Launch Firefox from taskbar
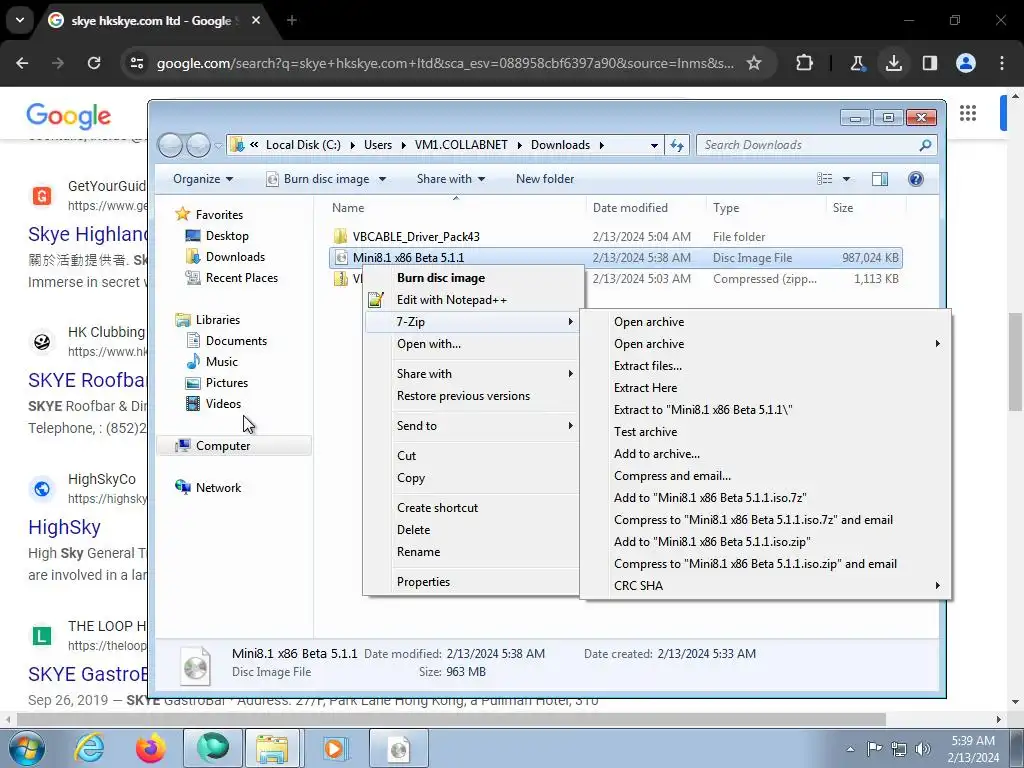1024x768 pixels. pos(150,748)
